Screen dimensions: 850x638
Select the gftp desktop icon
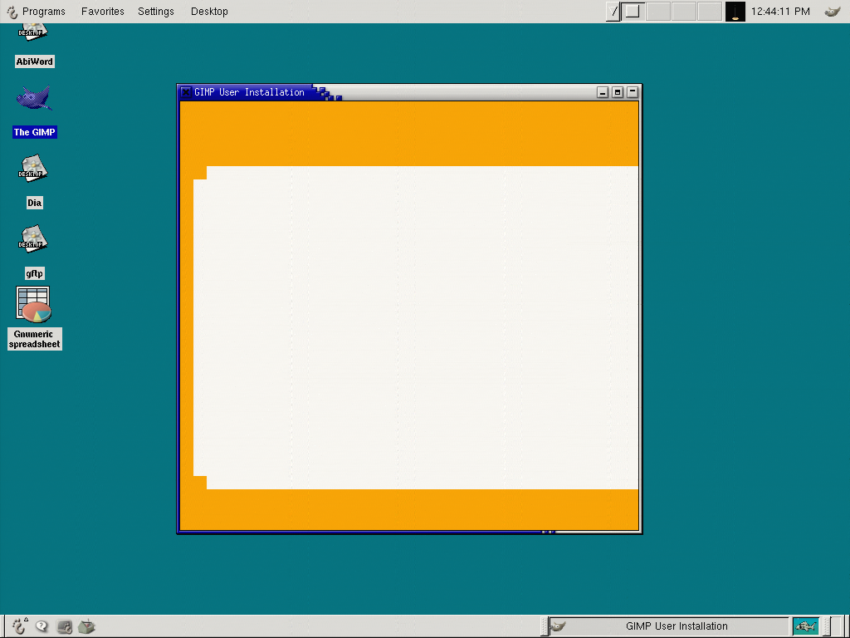[x=33, y=239]
